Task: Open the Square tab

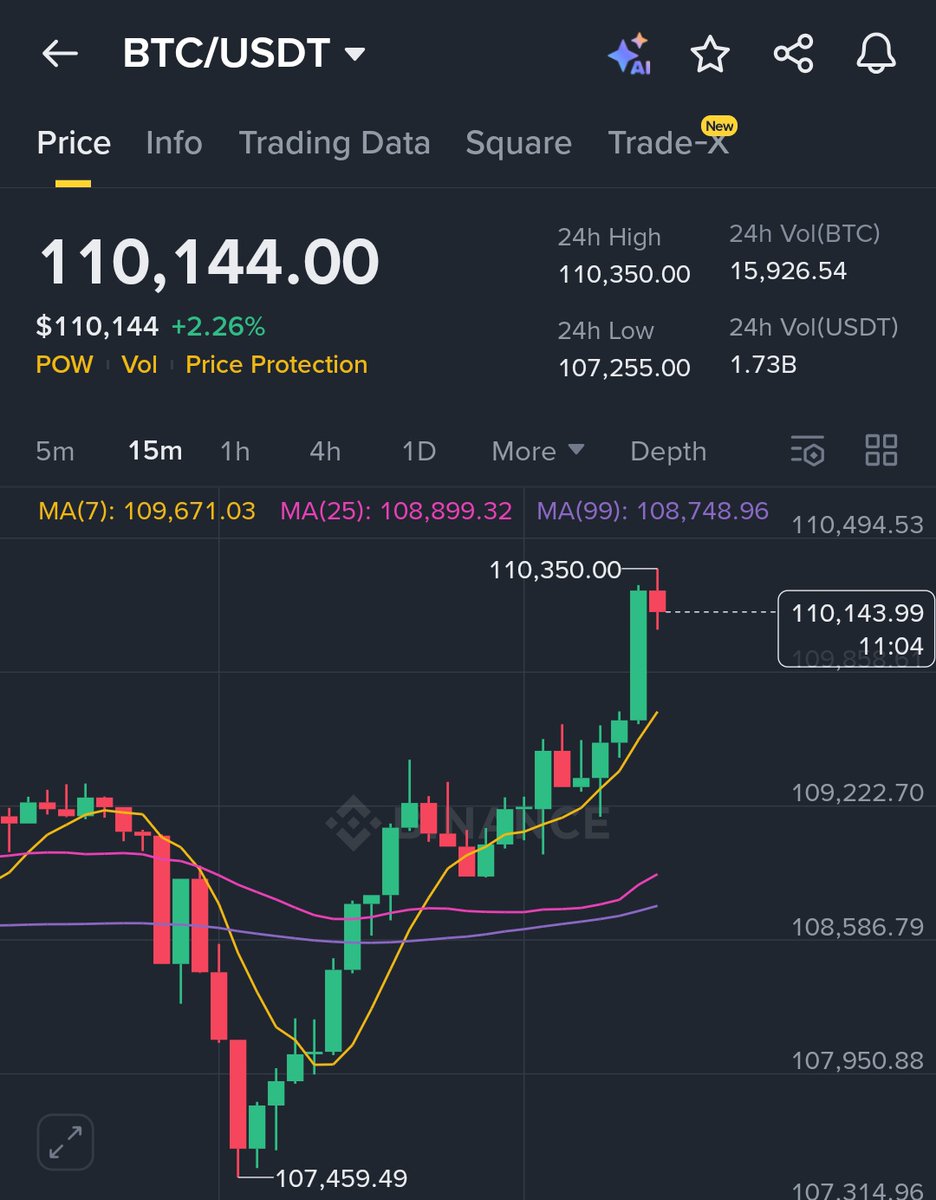Action: [518, 143]
